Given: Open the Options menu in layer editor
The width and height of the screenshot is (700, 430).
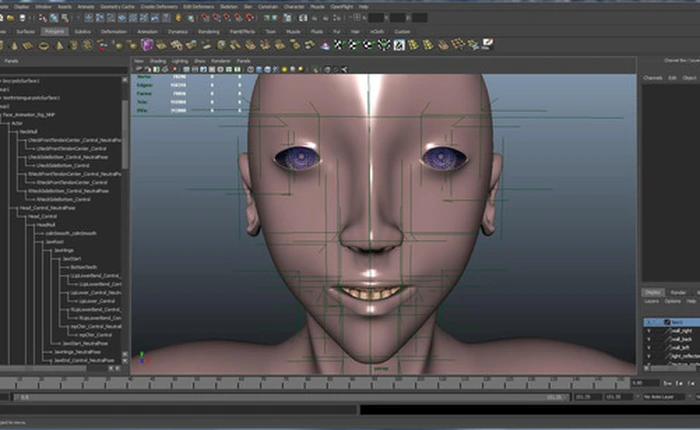Looking at the screenshot, I should point(672,301).
